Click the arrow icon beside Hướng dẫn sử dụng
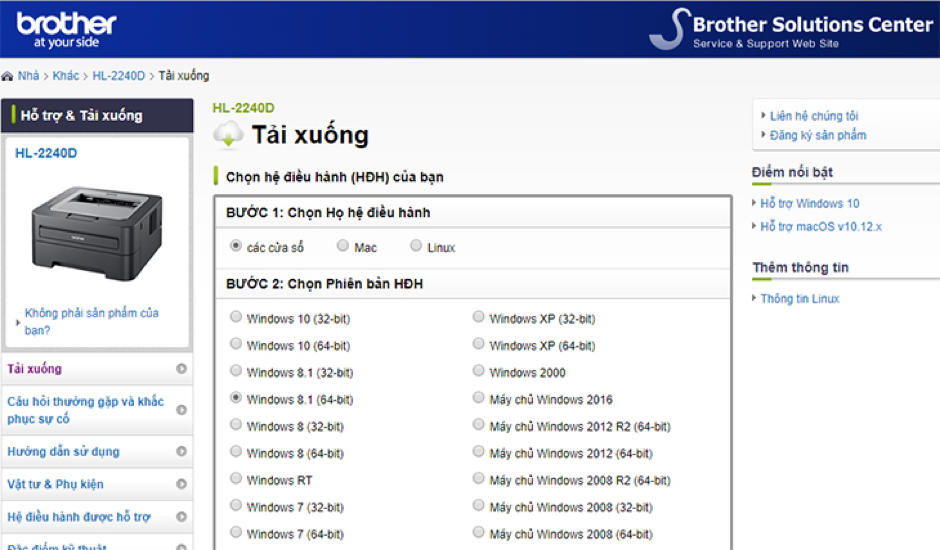 (181, 452)
